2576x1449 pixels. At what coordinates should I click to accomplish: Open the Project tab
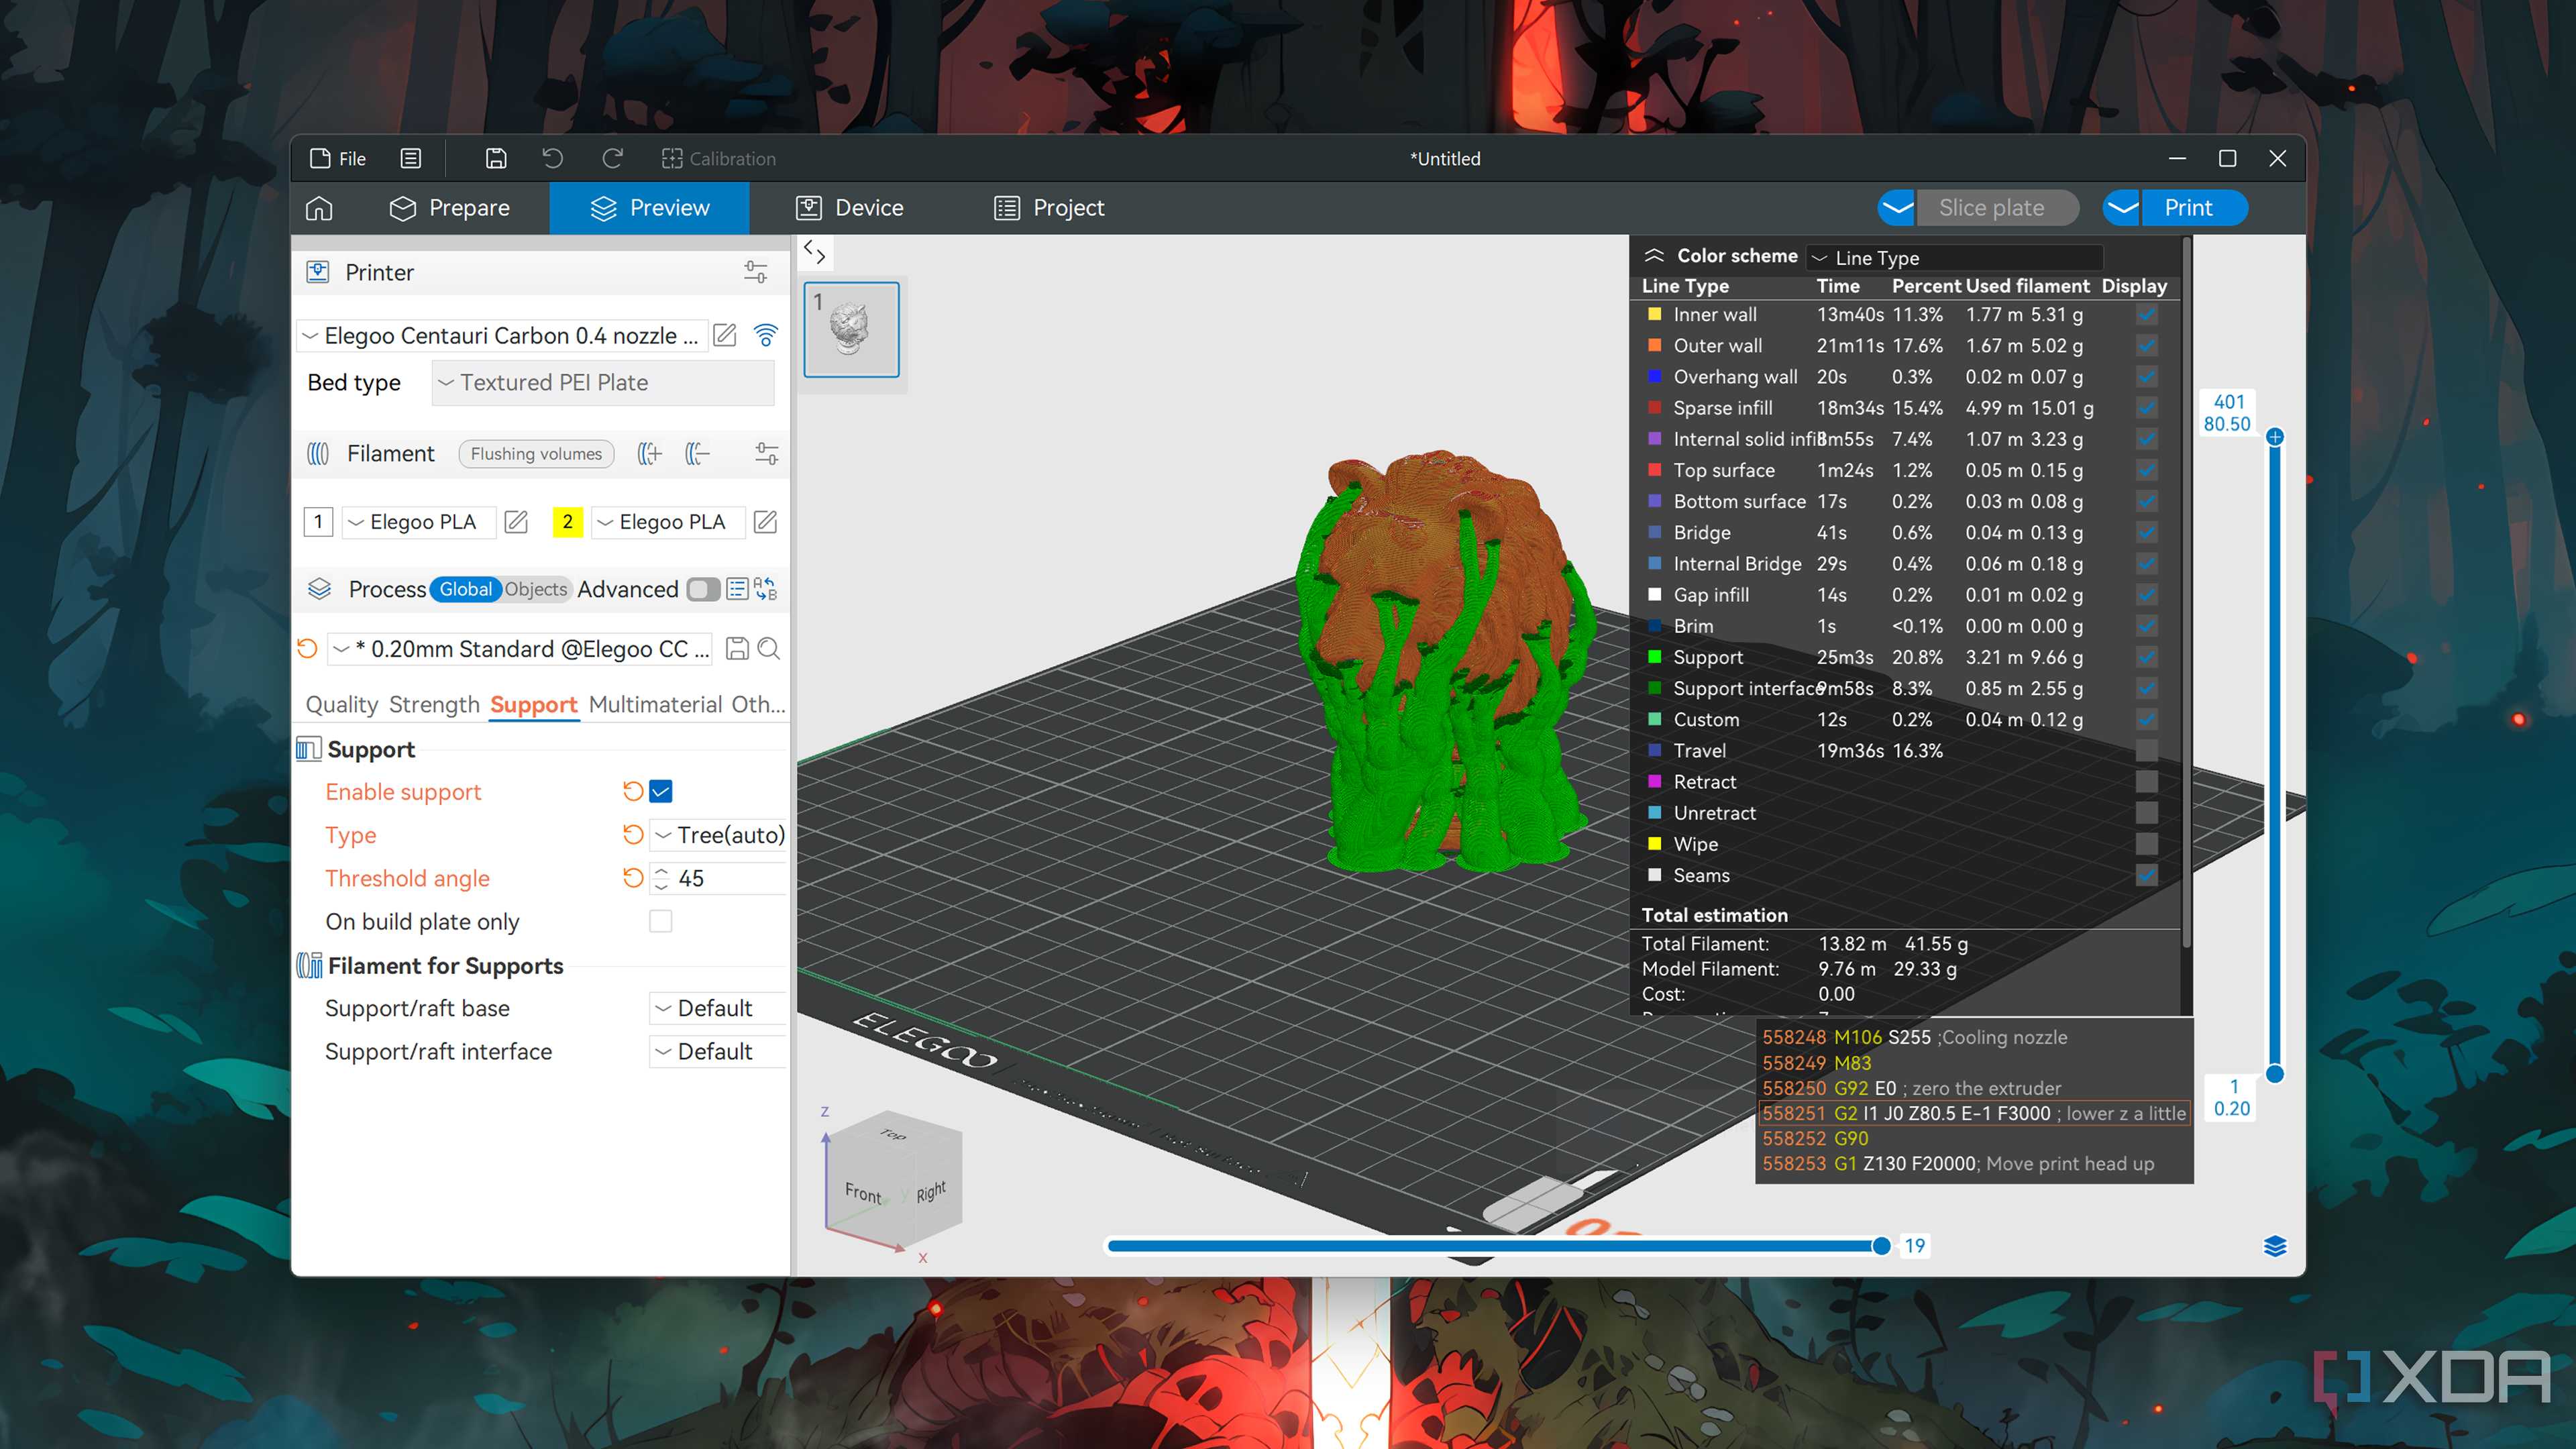pyautogui.click(x=1049, y=208)
